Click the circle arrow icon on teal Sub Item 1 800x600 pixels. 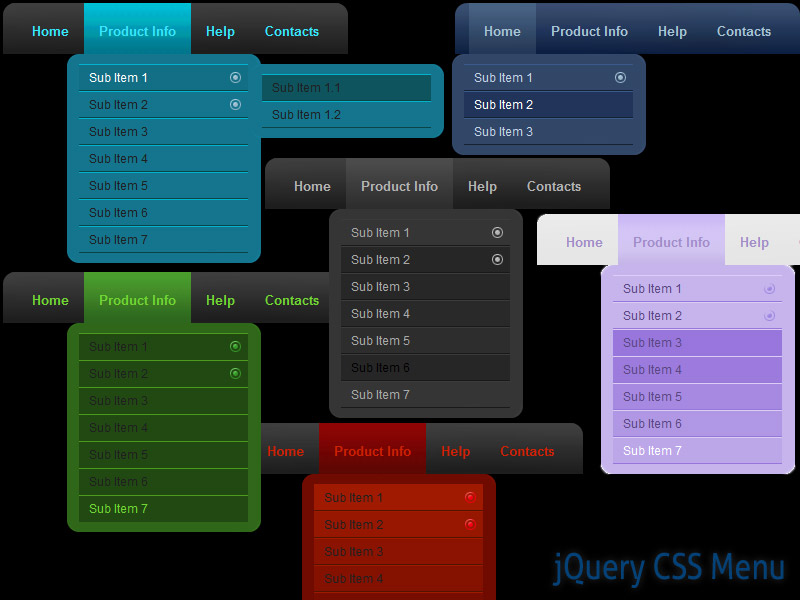pos(235,77)
